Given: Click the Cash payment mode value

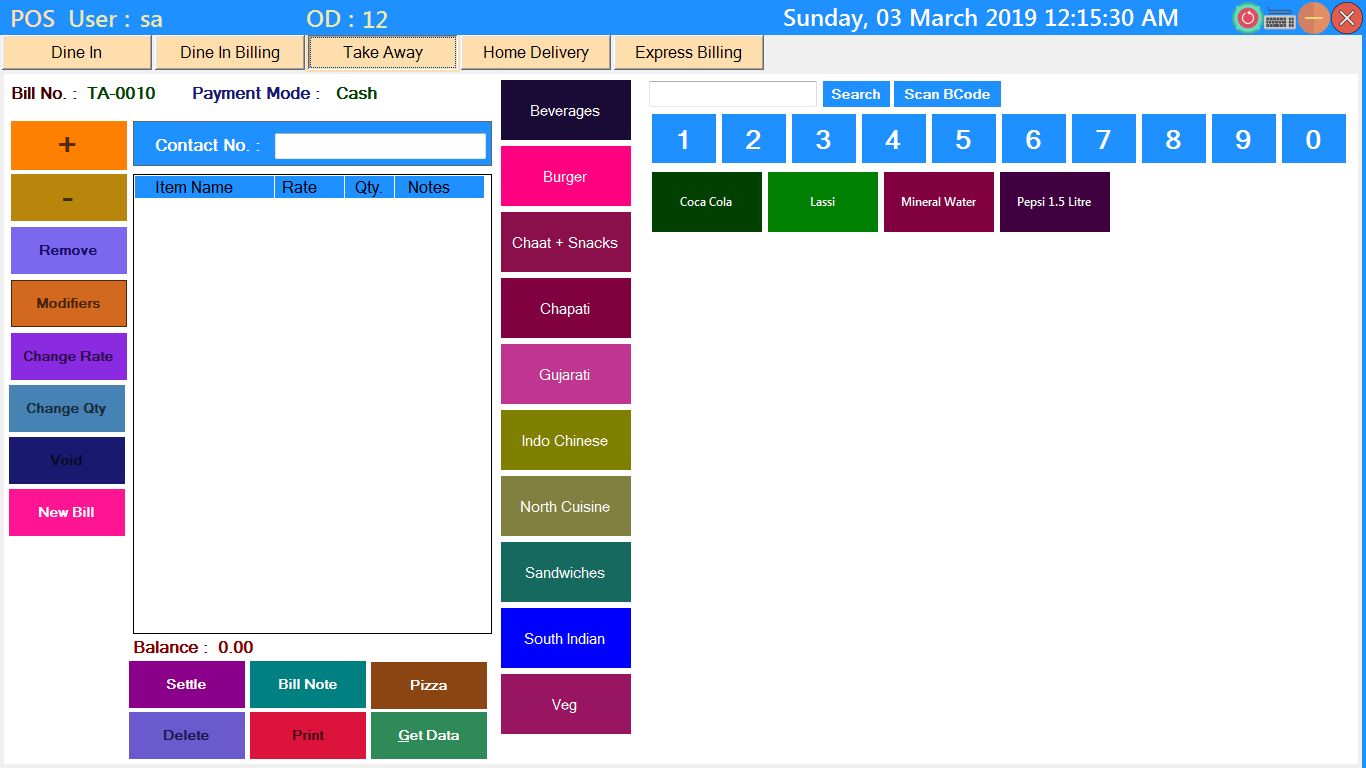Looking at the screenshot, I should 357,94.
